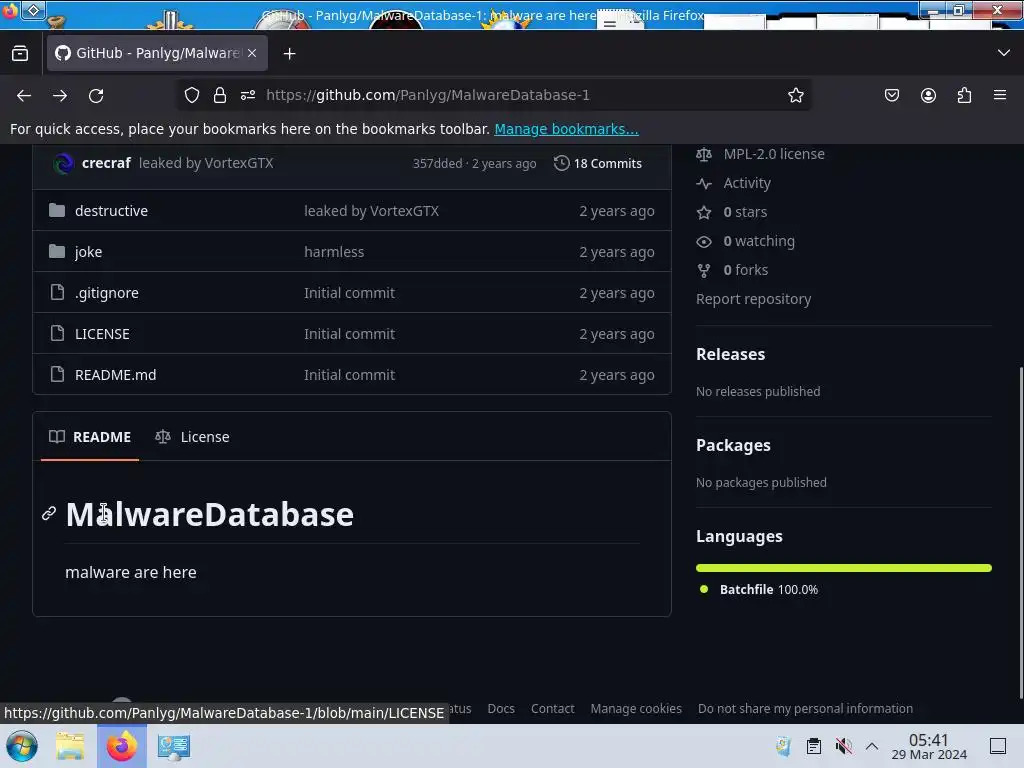This screenshot has width=1024, height=768.
Task: Close the GitHub Panlyg/Malware tab
Action: coord(252,53)
